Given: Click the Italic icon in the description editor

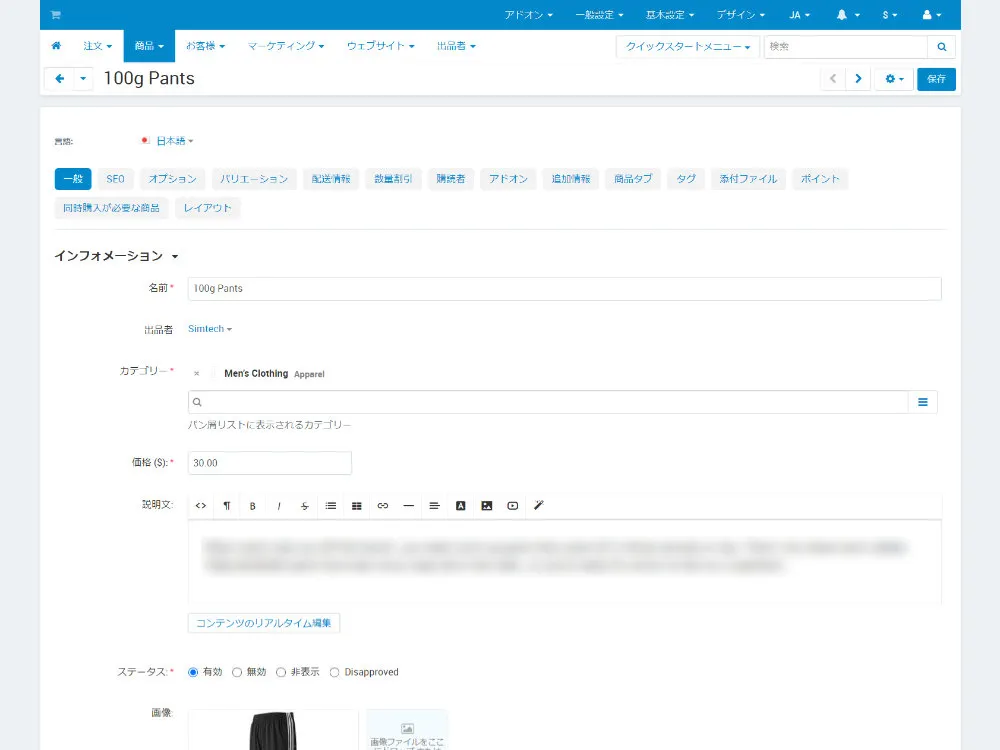Looking at the screenshot, I should pos(279,506).
